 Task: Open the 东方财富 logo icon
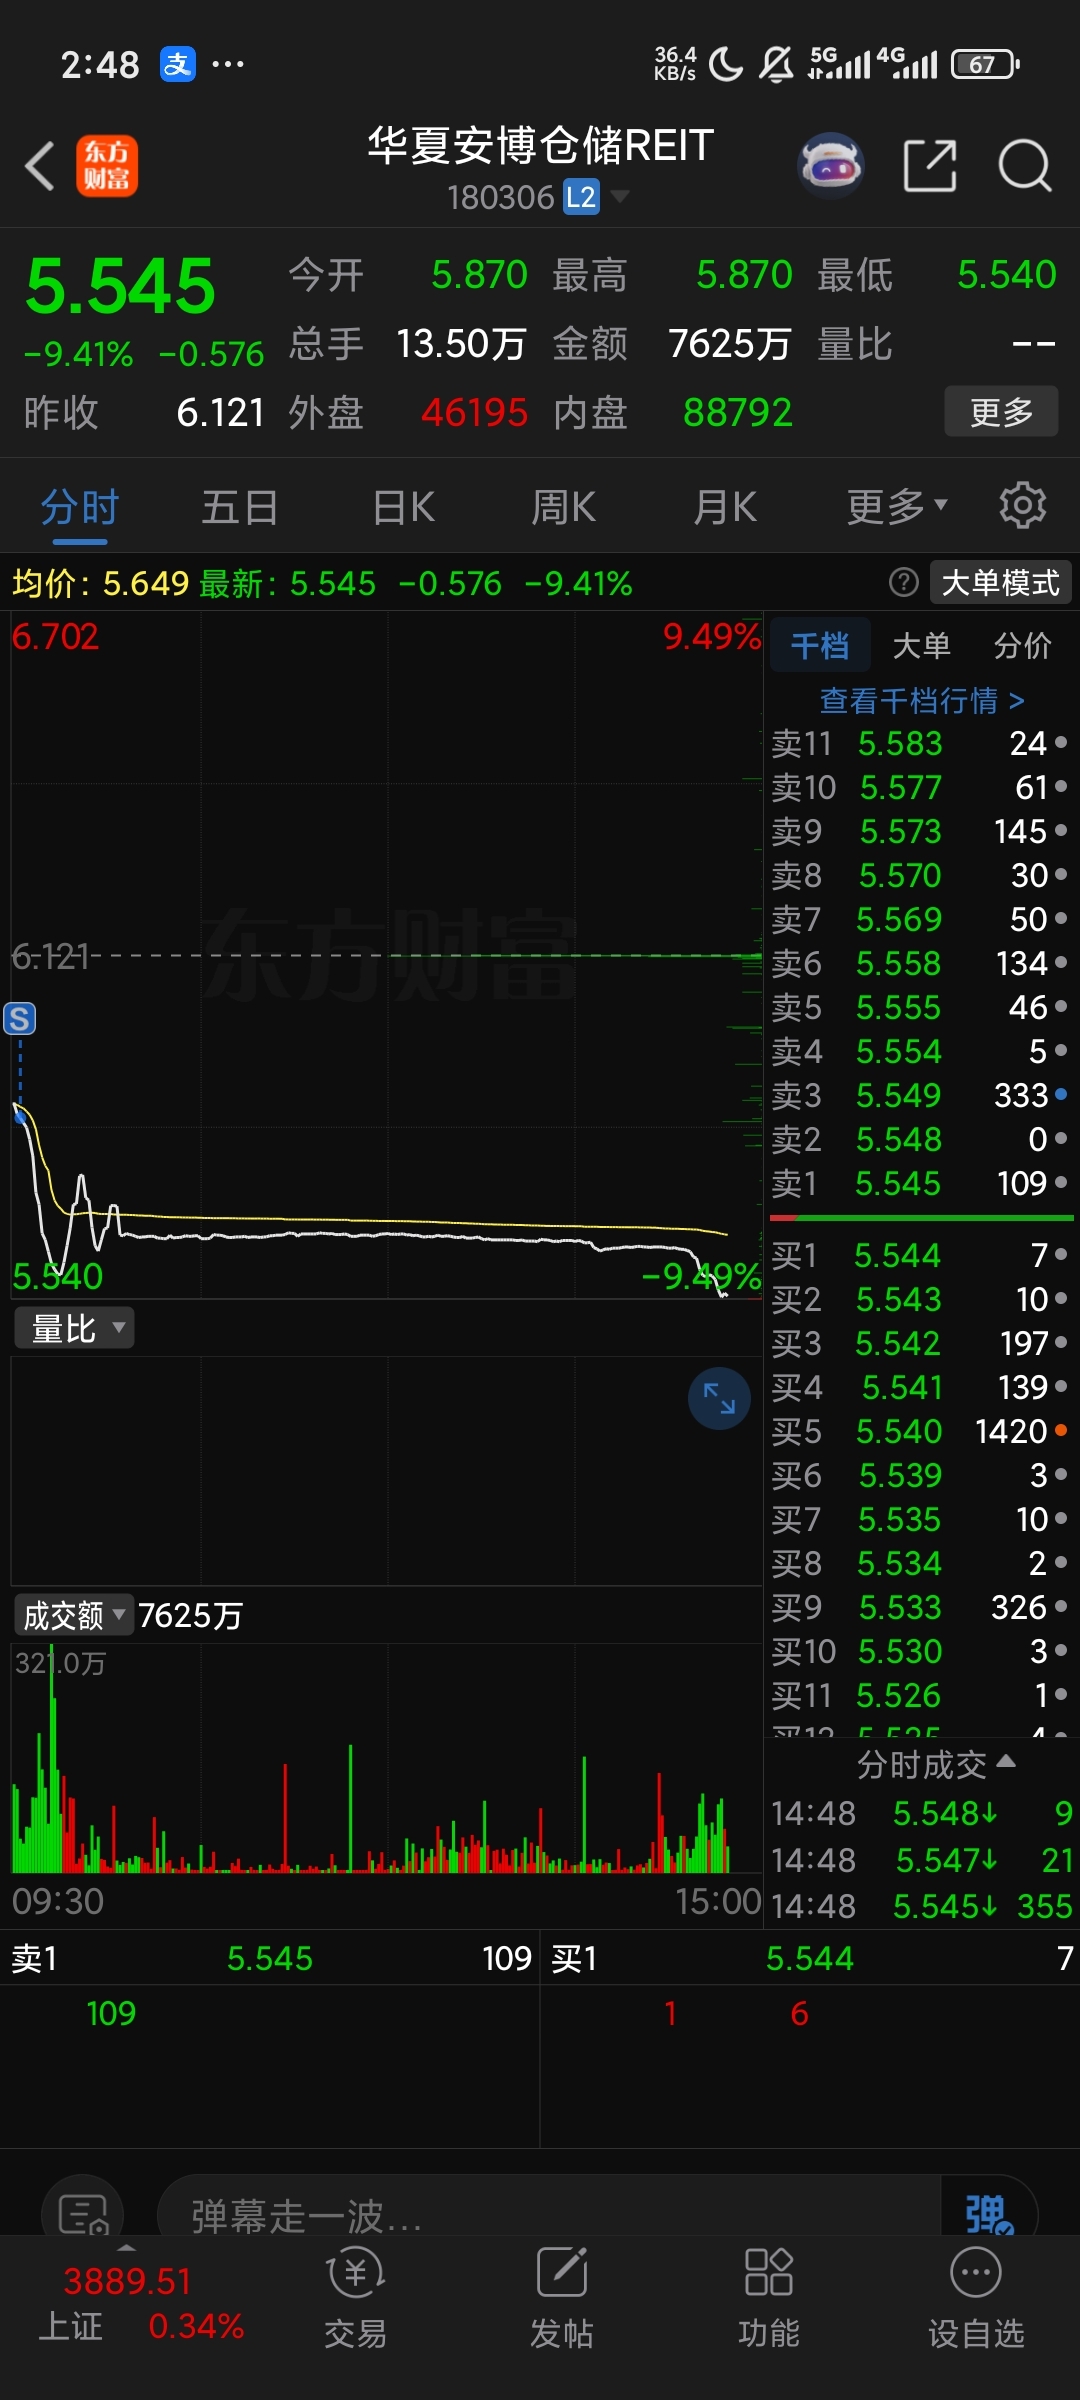107,166
